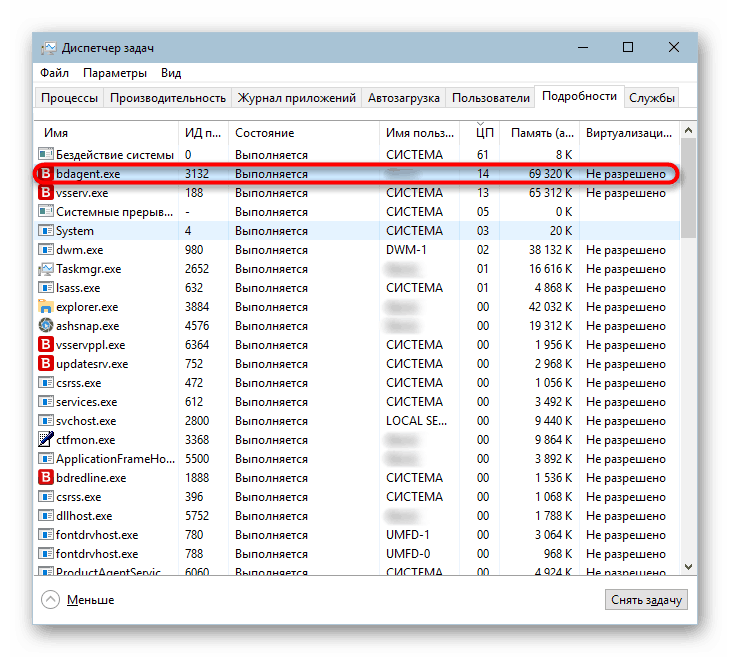Select the ashsnap.exe process name

click(x=88, y=326)
